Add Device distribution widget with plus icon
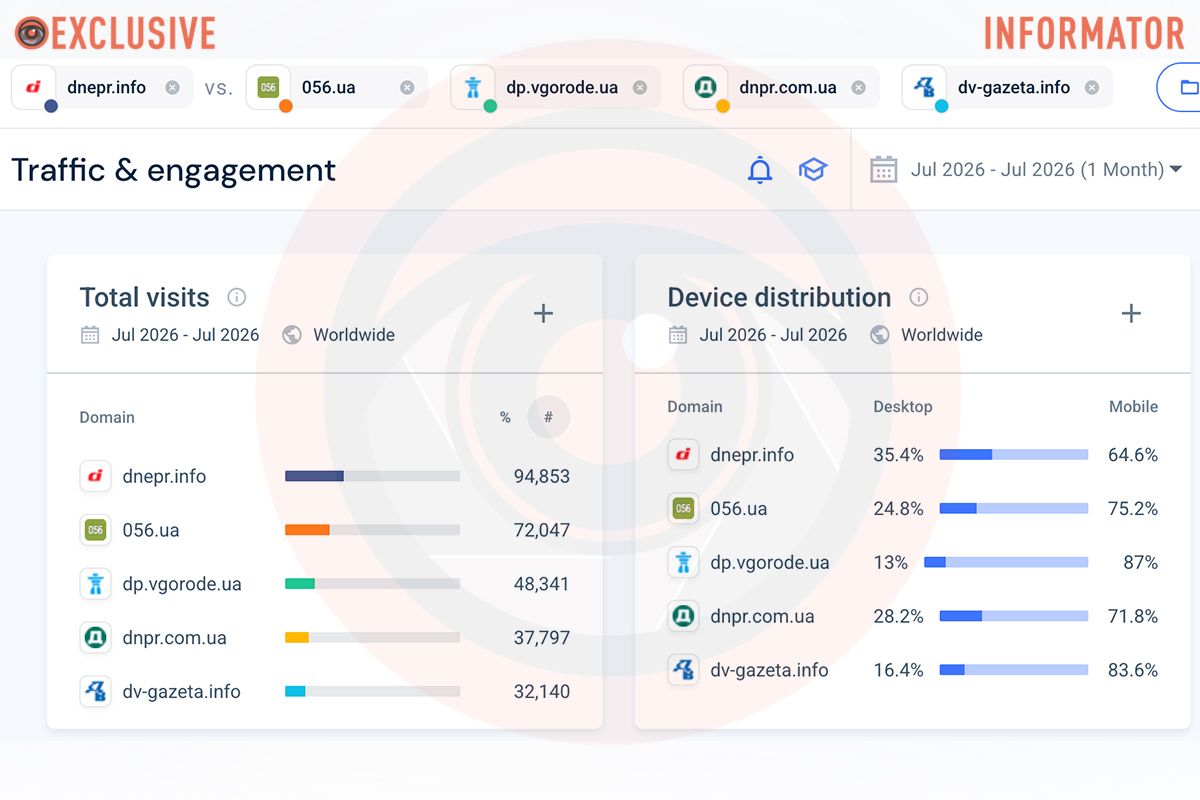The image size is (1200, 800). click(x=1131, y=314)
